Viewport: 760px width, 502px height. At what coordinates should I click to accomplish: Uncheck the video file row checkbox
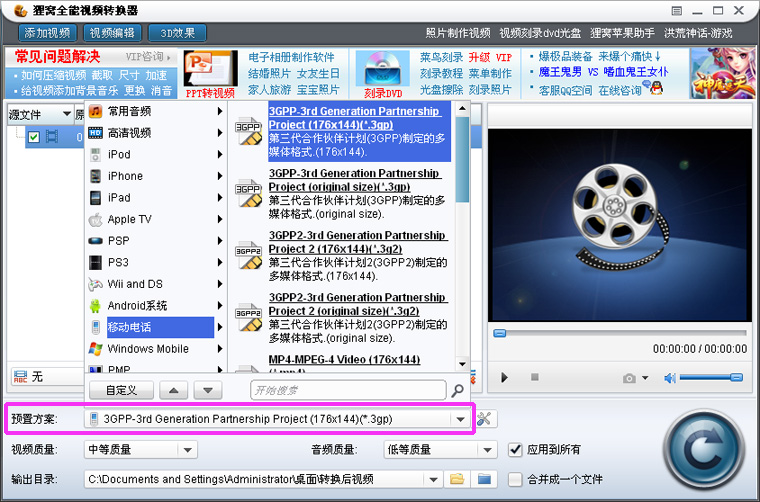click(x=33, y=137)
